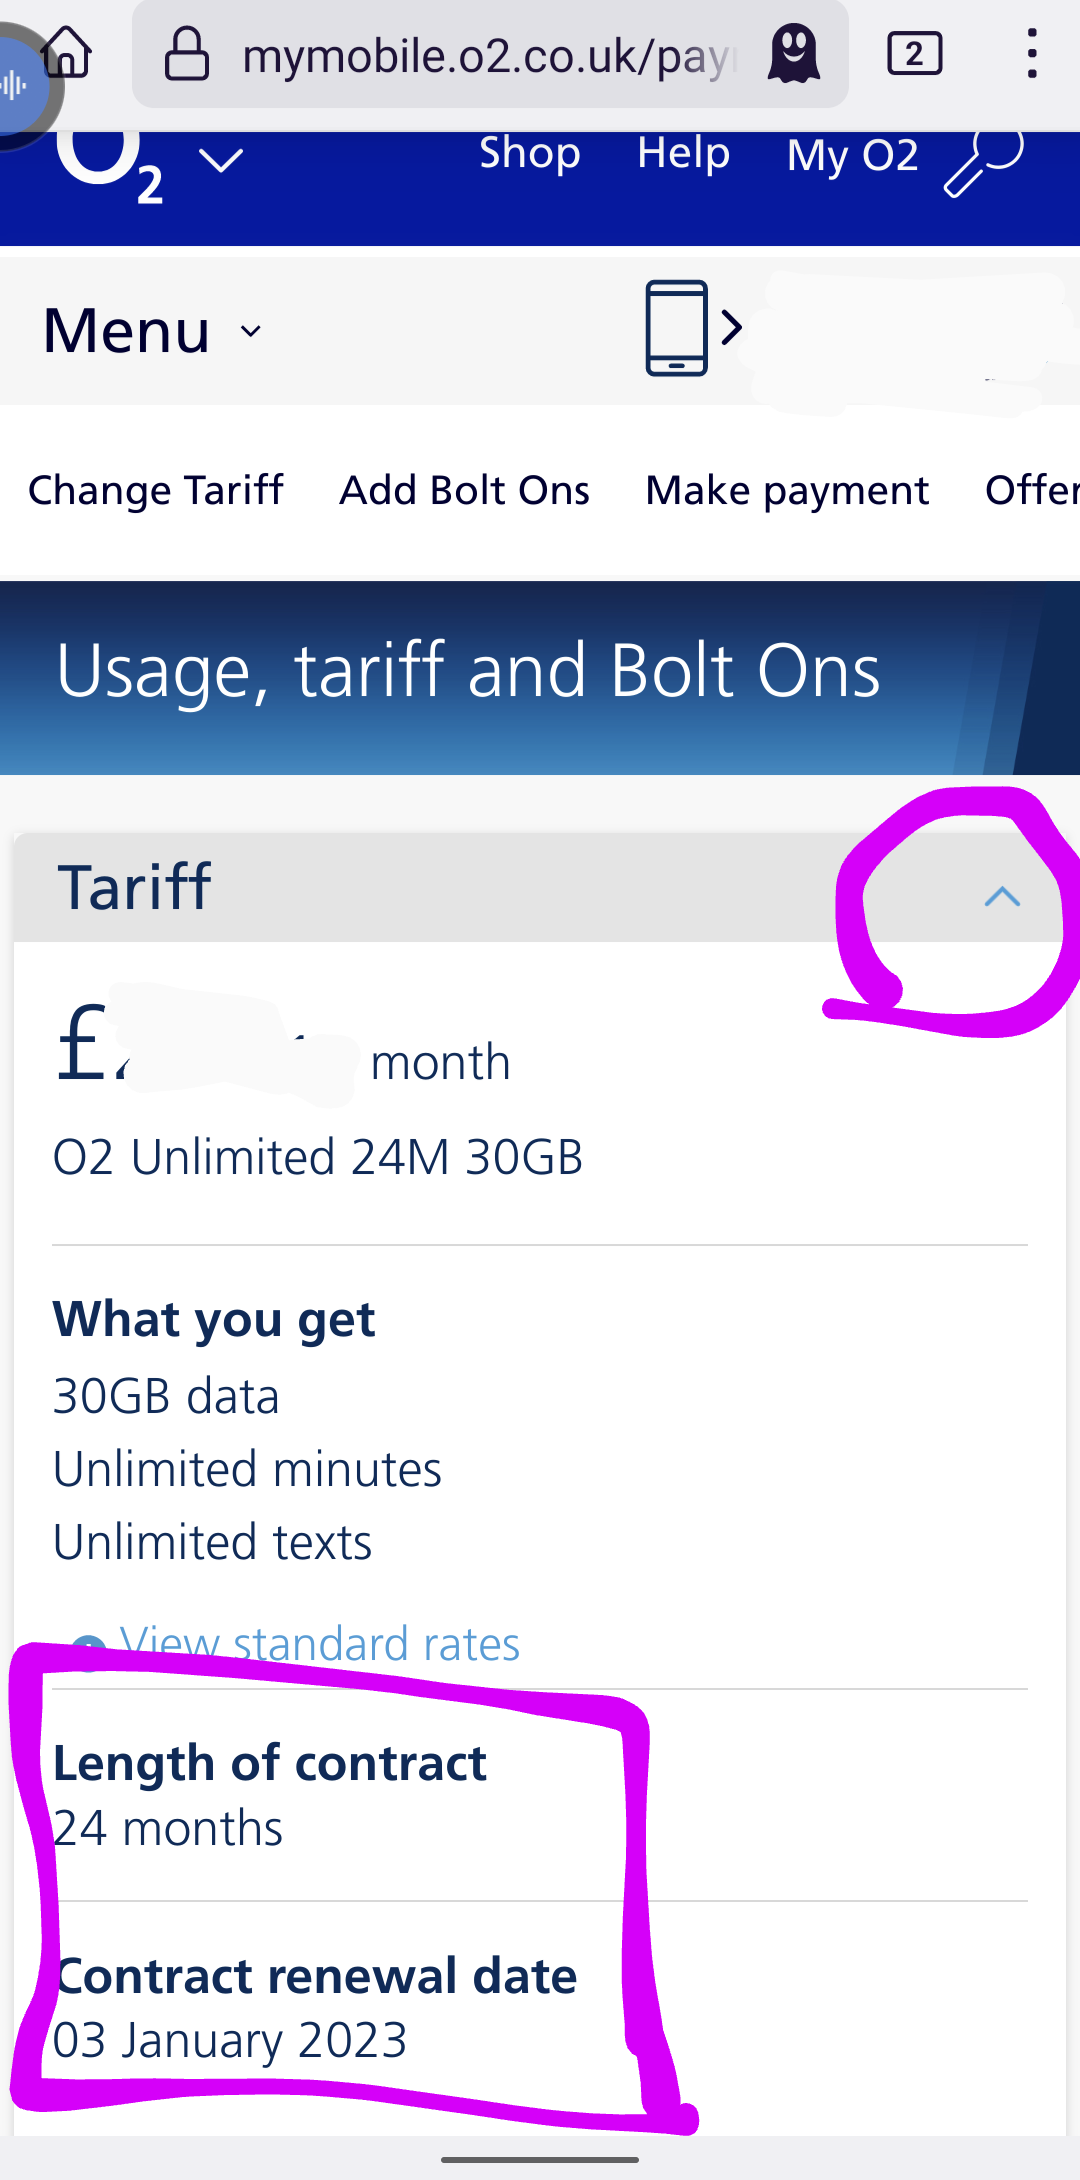
Task: Select the Make payment tab
Action: coord(788,491)
